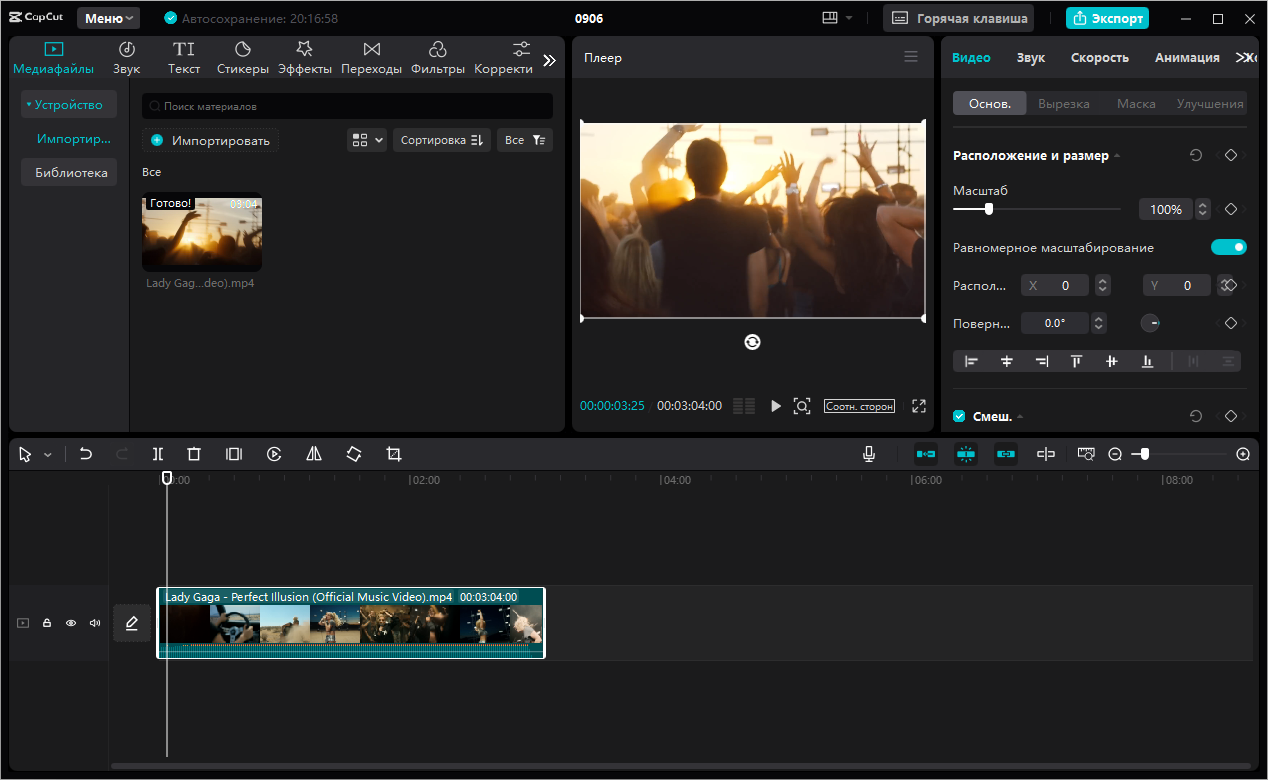Click the reset icon next to Расположение и размер
Screen dimensions: 1268x780
click(1195, 155)
